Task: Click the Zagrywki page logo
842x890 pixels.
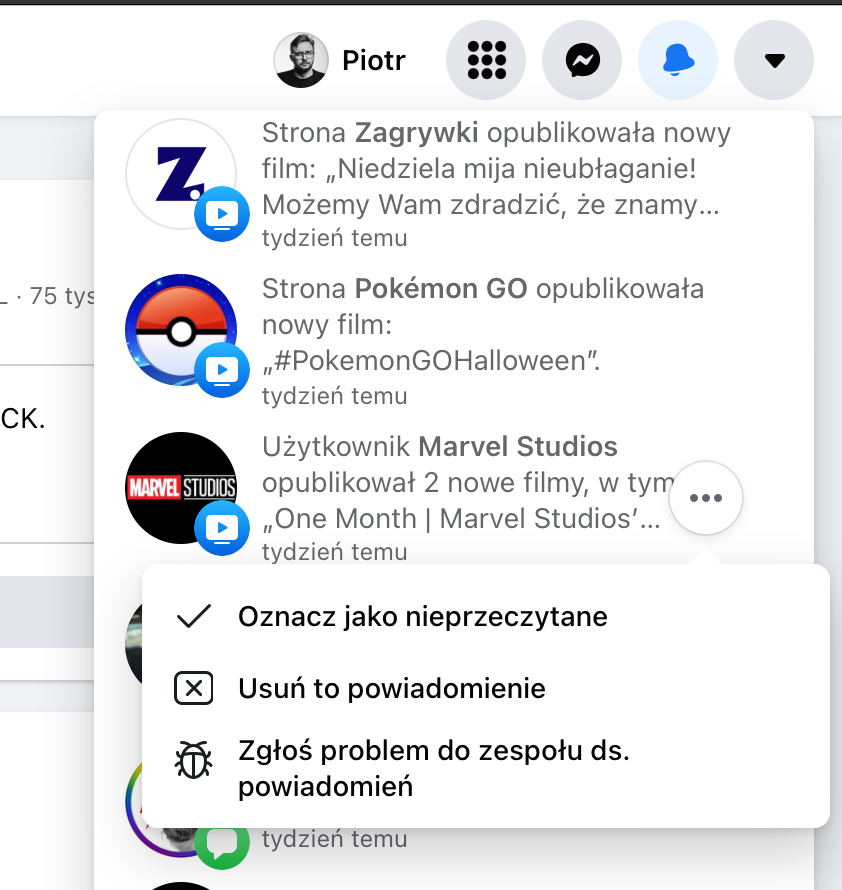Action: click(181, 174)
